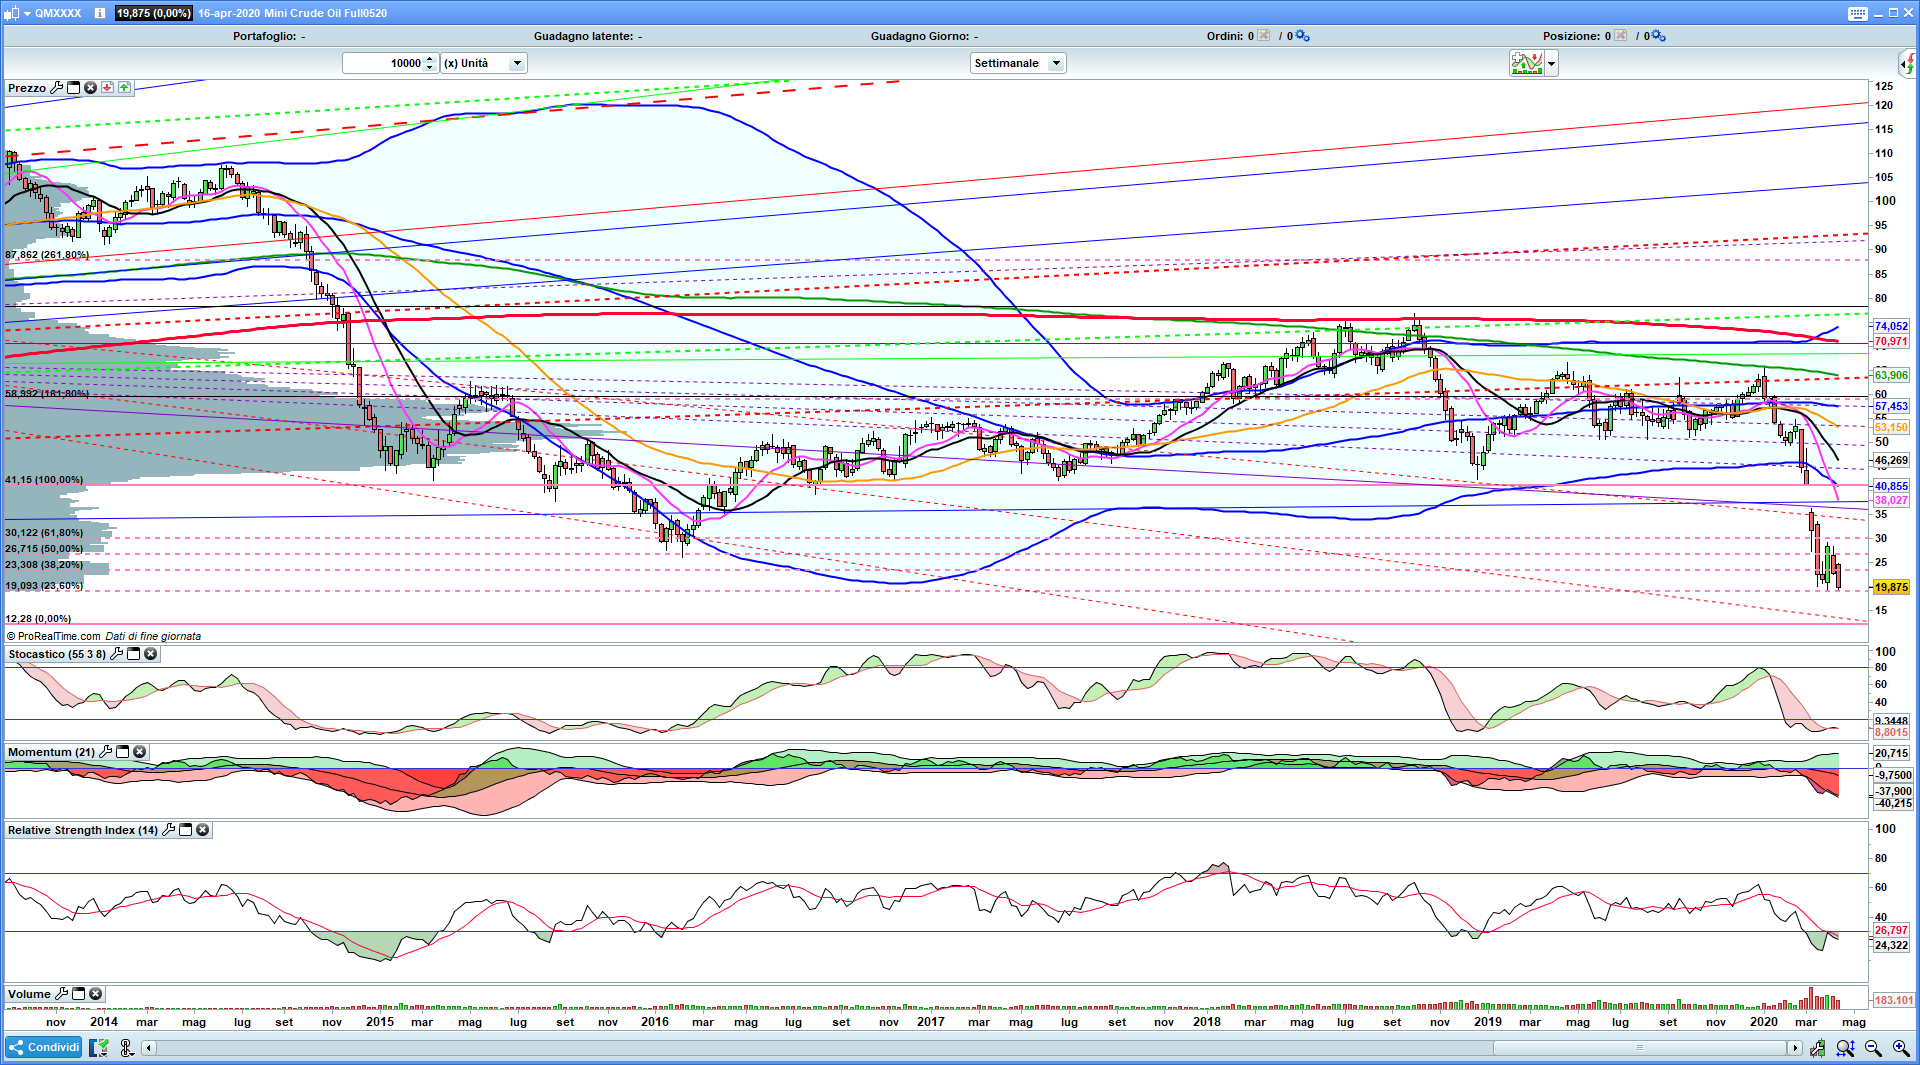Maximize the Stocastico panel

pos(133,654)
